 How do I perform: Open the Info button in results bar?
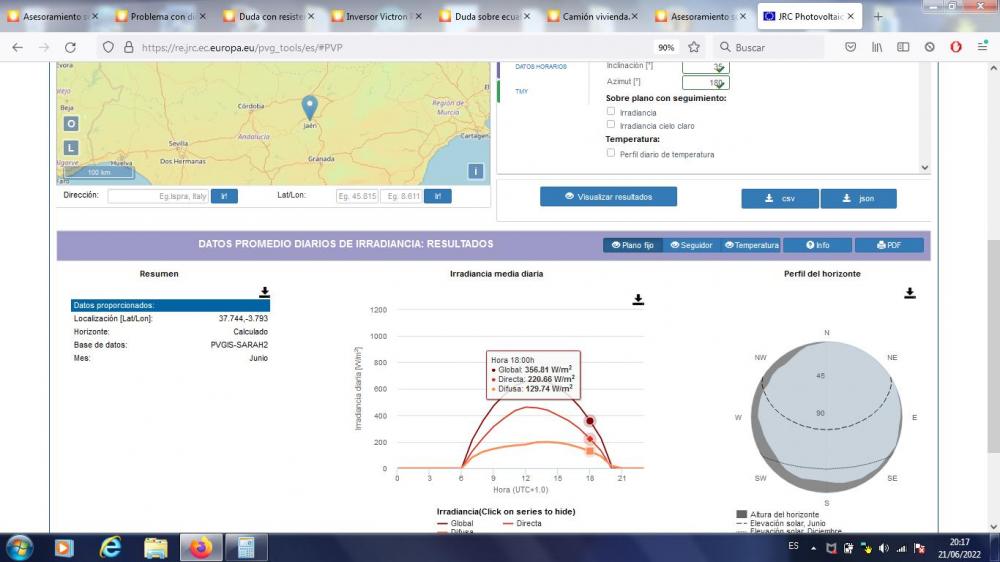click(817, 245)
